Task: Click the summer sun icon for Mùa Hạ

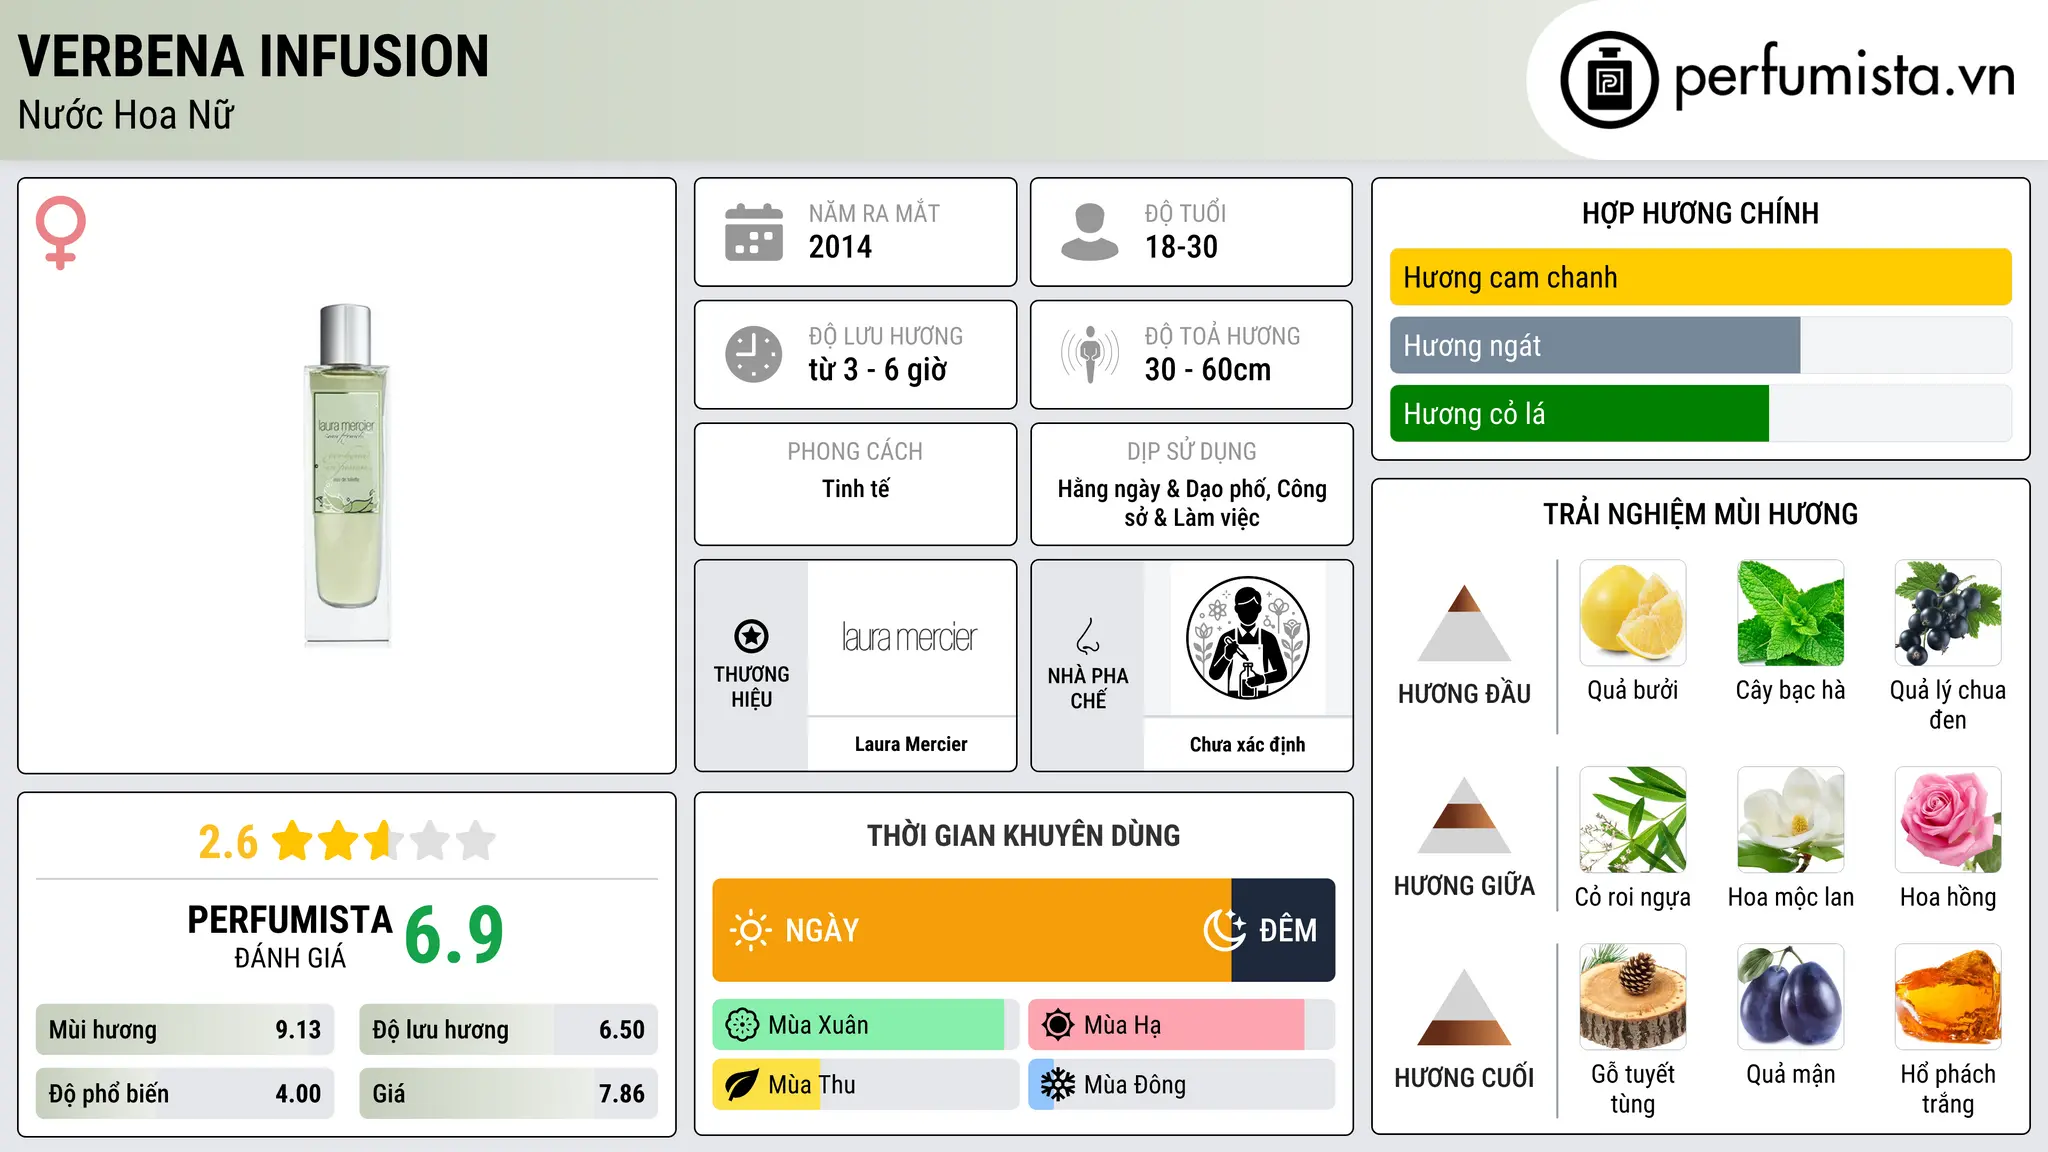Action: click(x=1058, y=1025)
